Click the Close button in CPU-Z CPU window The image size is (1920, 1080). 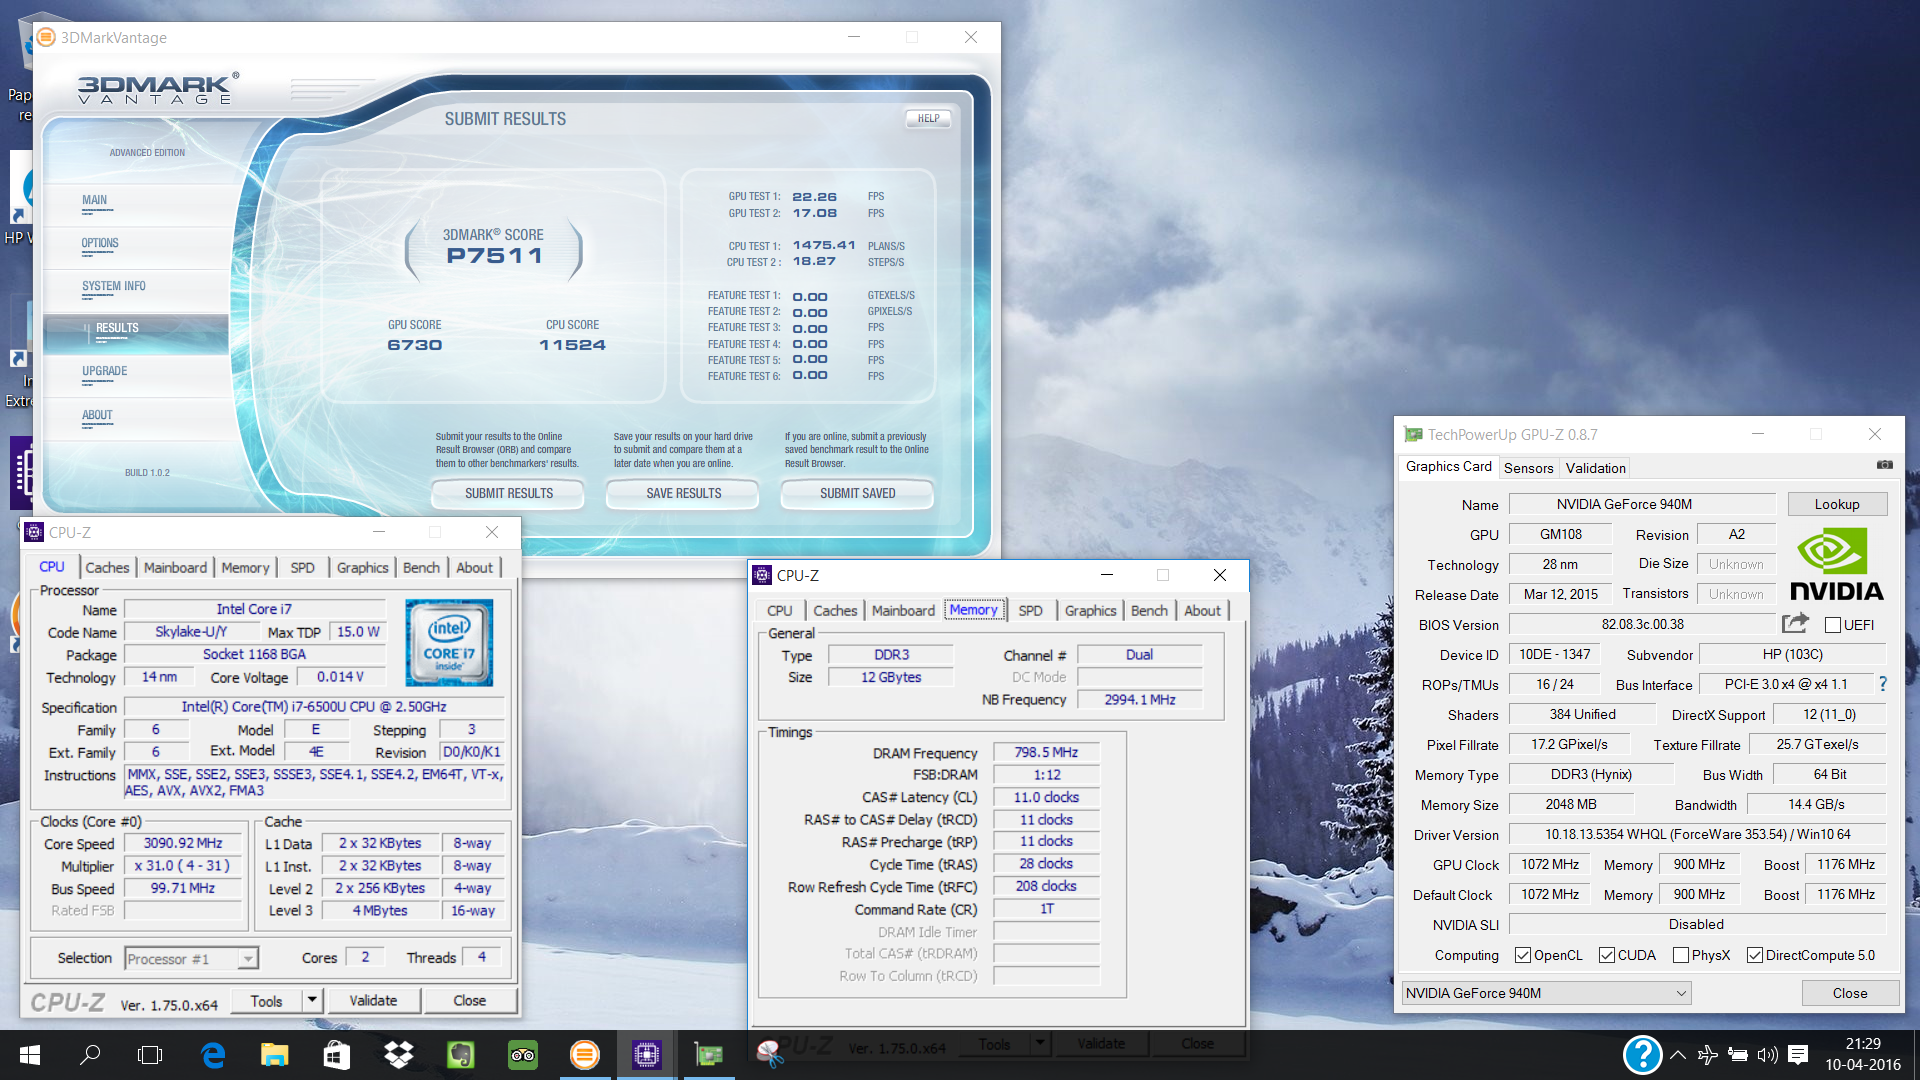coord(469,1000)
